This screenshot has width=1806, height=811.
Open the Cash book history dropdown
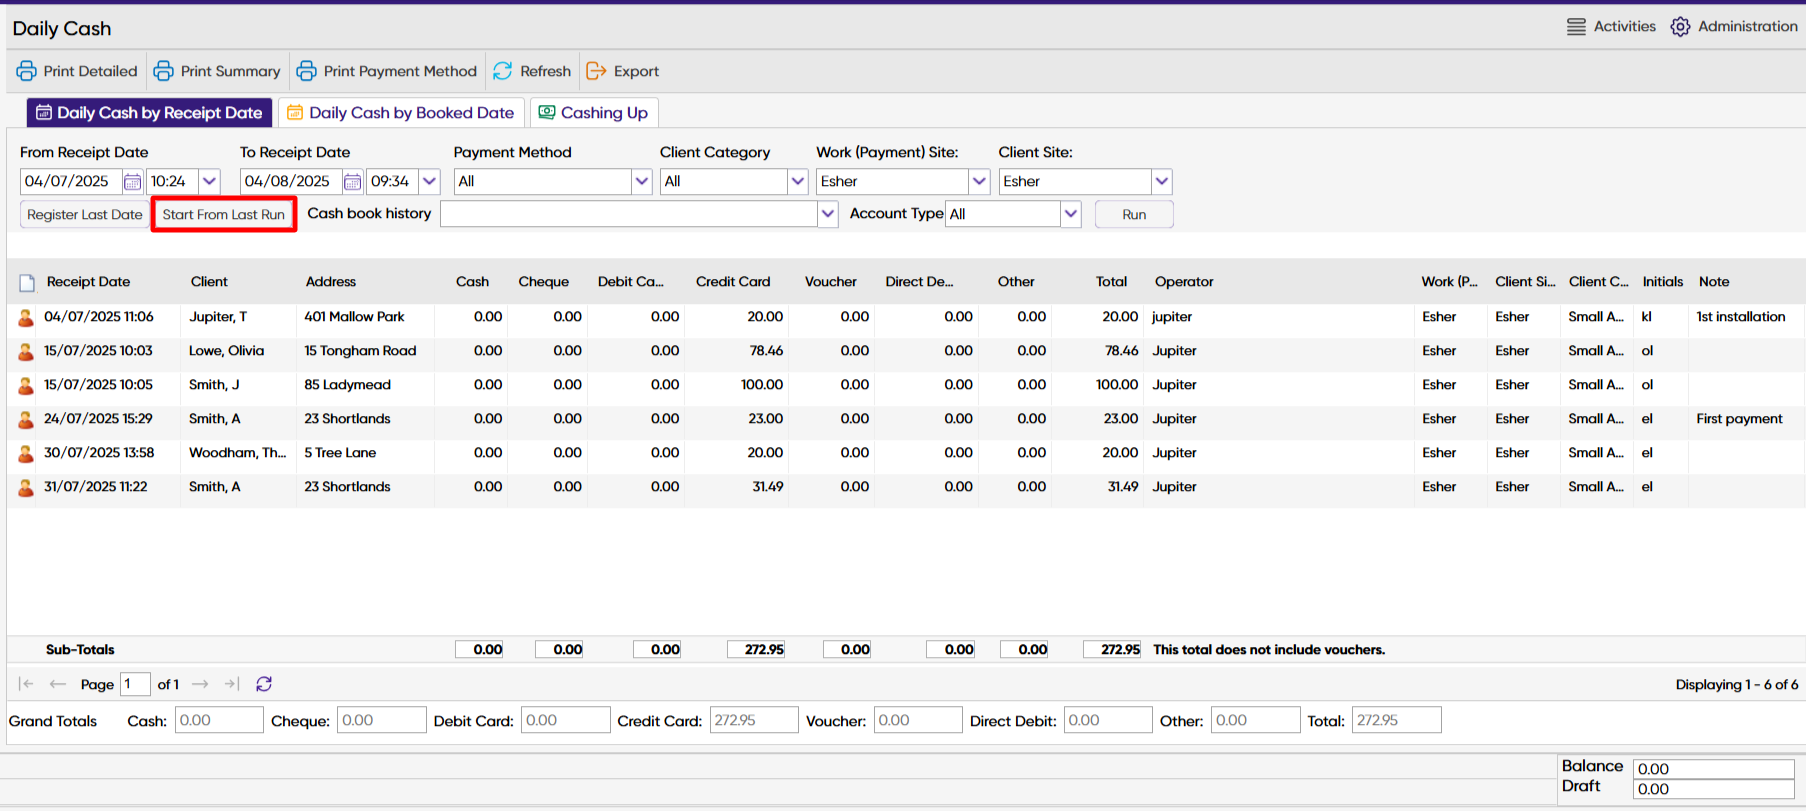click(x=827, y=214)
